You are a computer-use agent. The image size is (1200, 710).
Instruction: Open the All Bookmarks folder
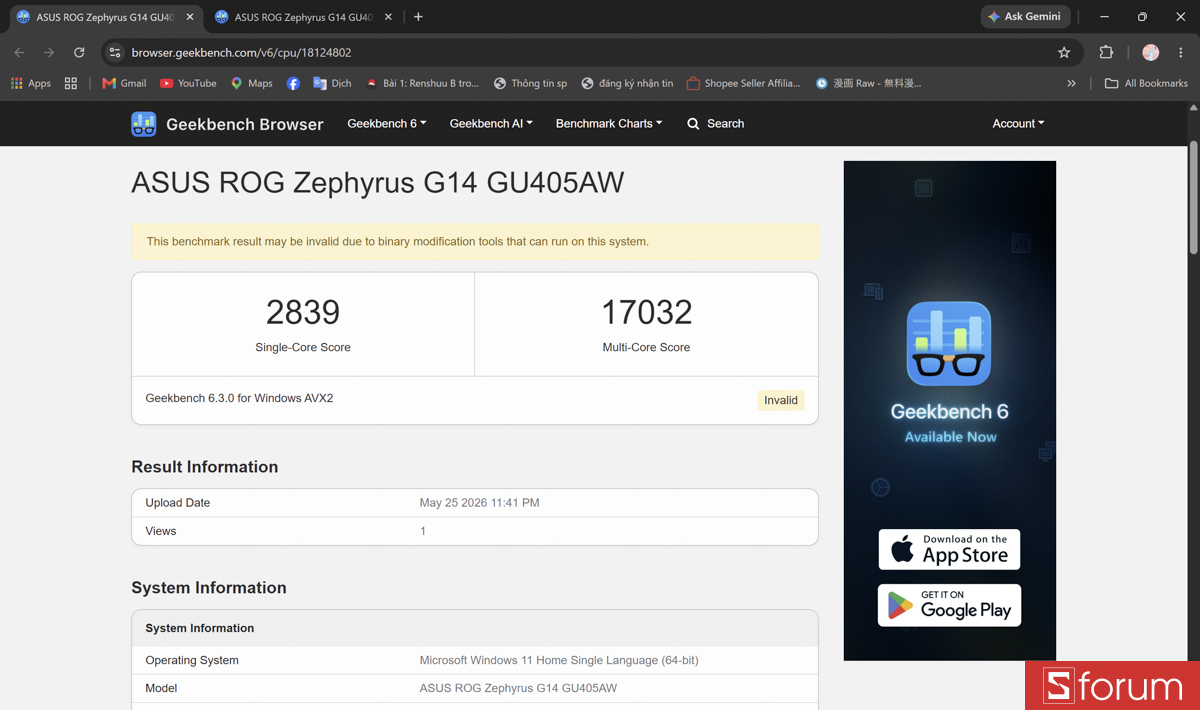pos(1146,83)
